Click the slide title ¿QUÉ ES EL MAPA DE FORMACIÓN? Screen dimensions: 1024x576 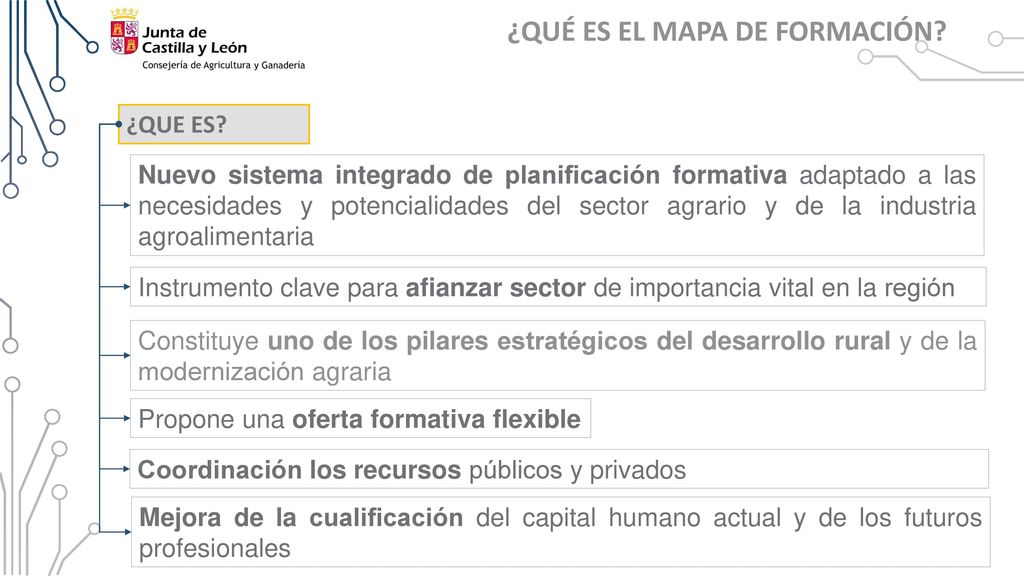tap(727, 31)
